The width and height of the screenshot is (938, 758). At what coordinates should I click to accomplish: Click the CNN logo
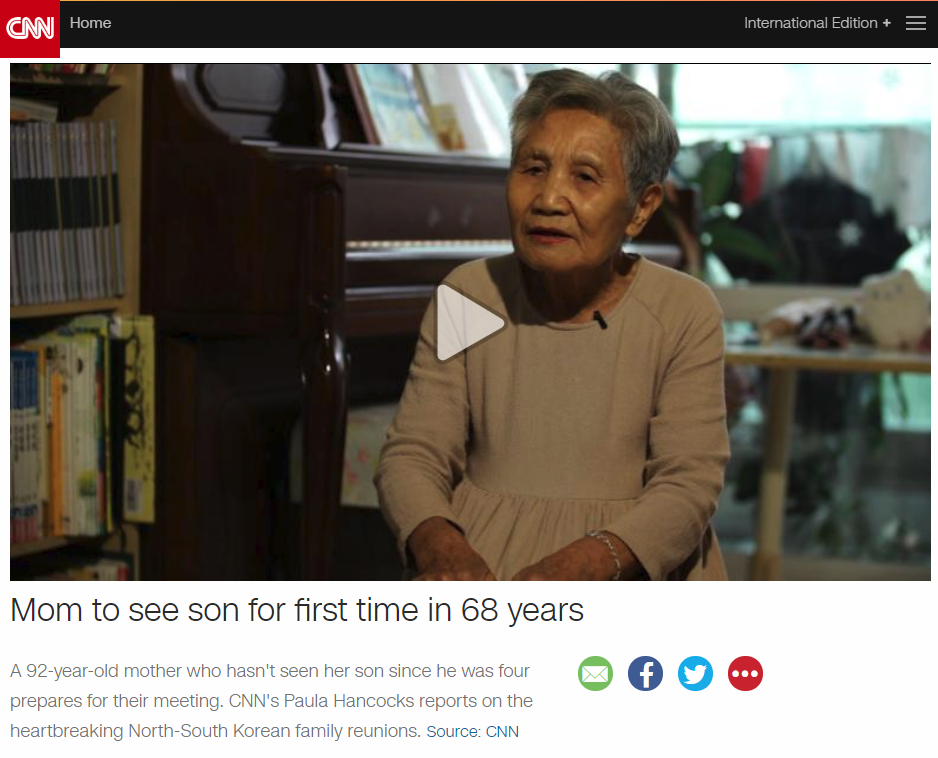coord(30,28)
